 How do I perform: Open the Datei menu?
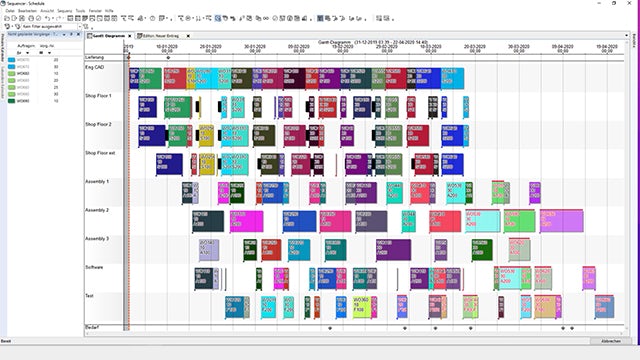tap(10, 11)
